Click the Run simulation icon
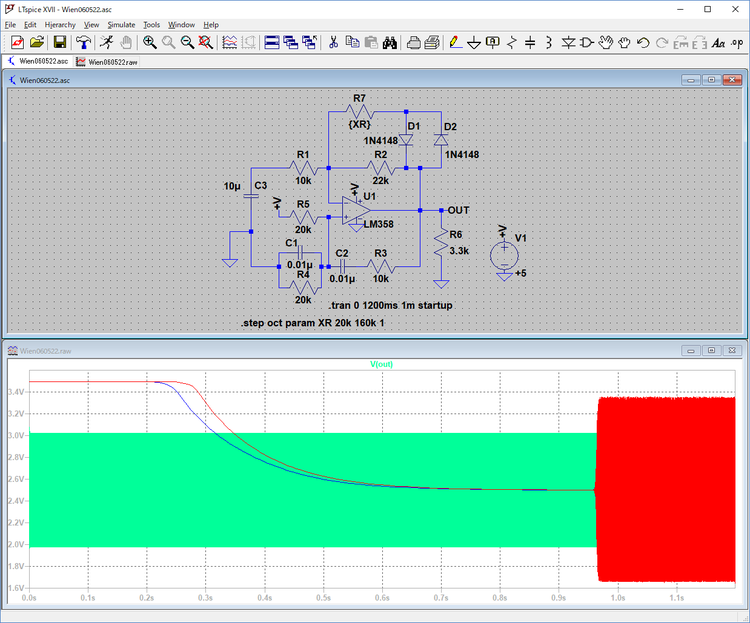 click(106, 42)
